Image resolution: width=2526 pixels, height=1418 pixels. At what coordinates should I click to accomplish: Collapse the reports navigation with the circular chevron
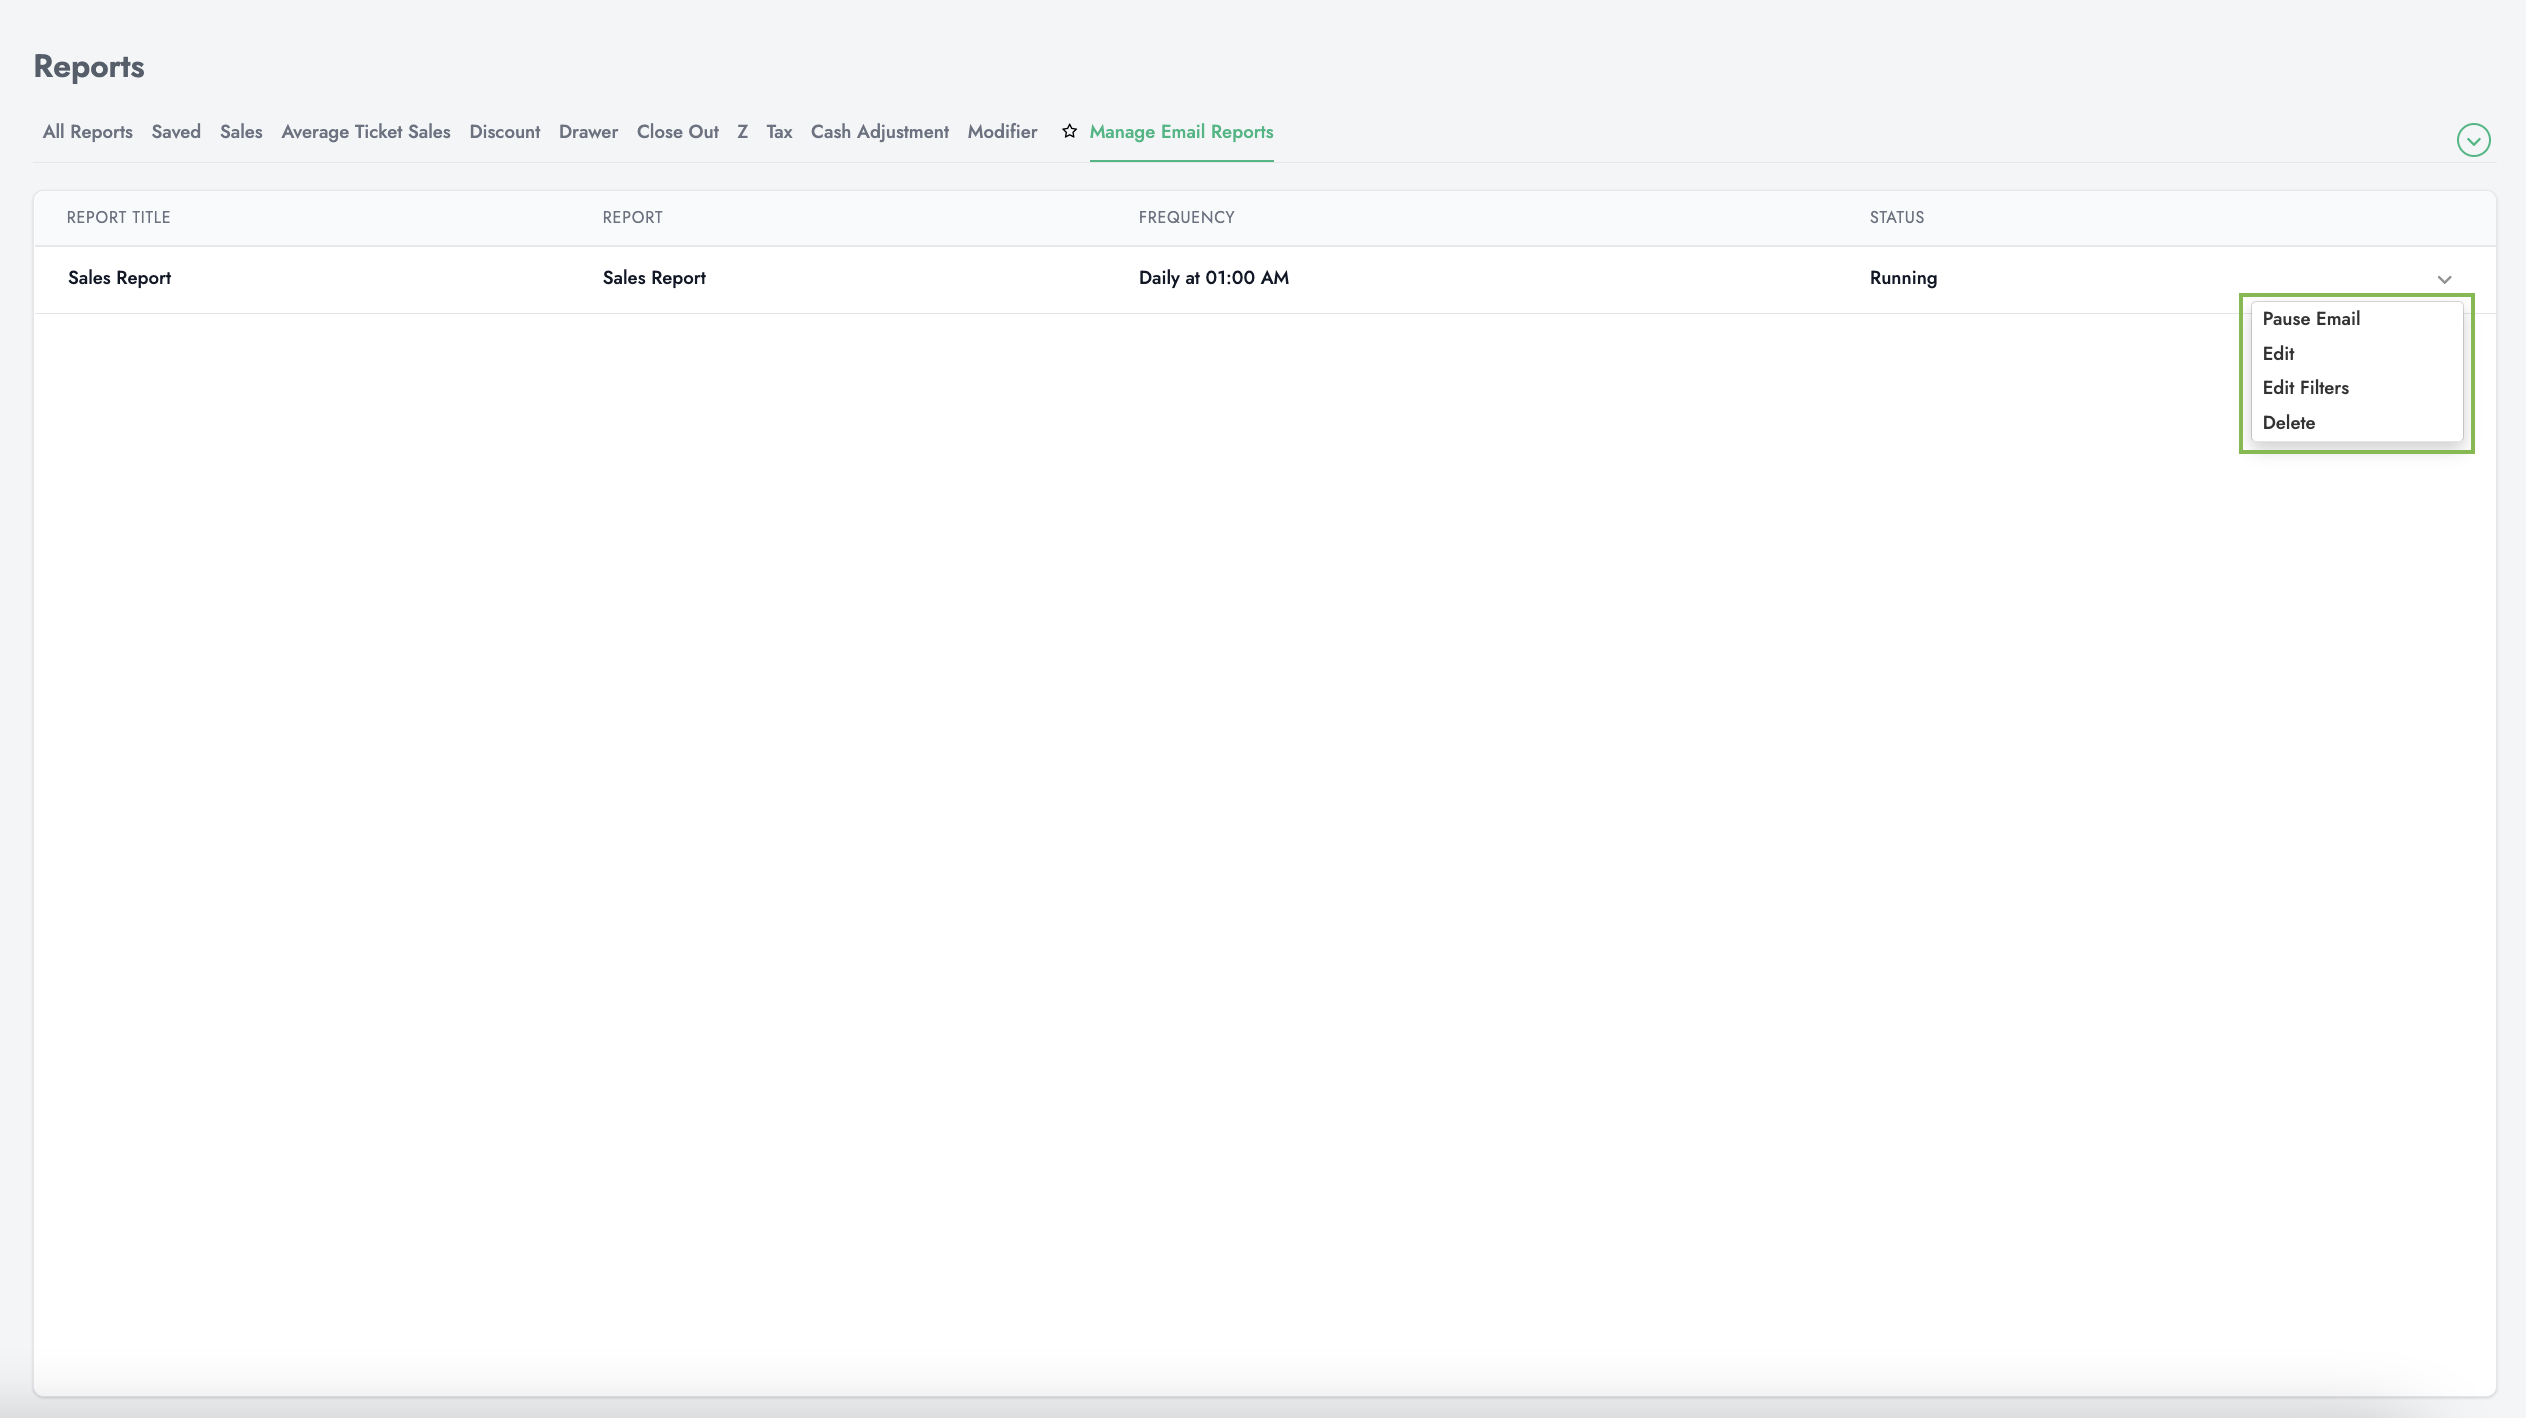(x=2473, y=139)
